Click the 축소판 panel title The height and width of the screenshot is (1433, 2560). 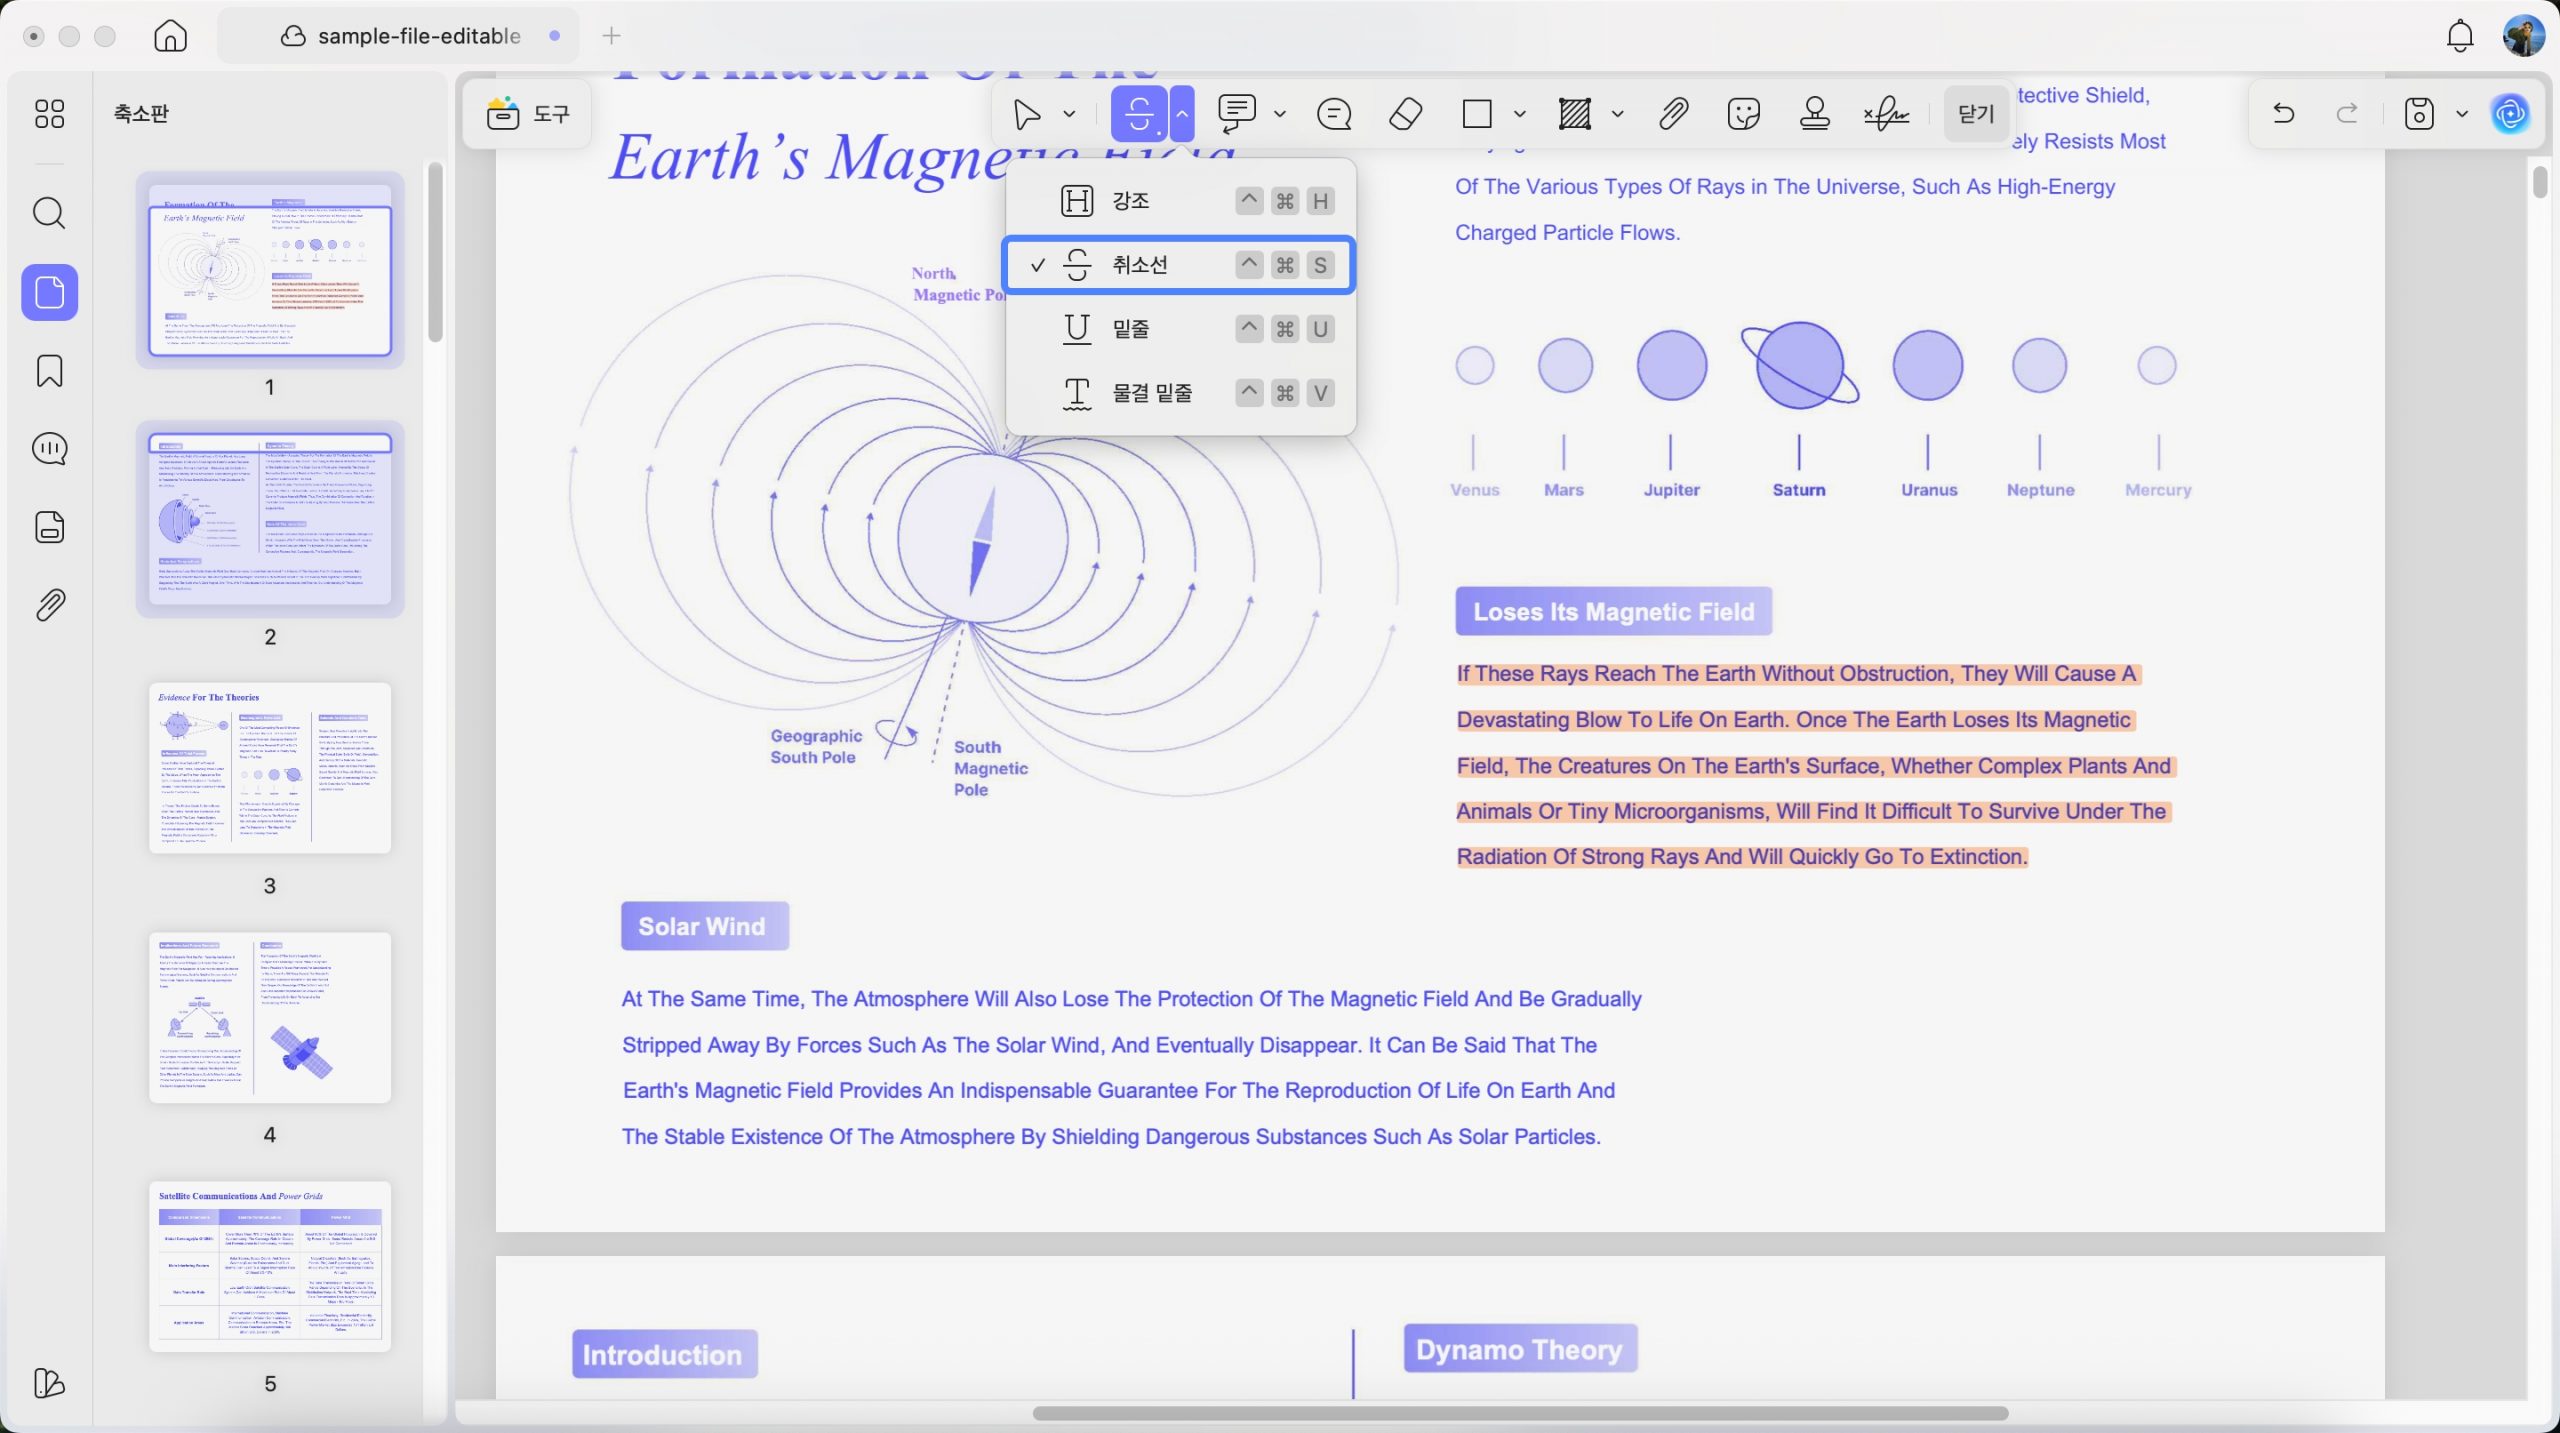tap(141, 113)
